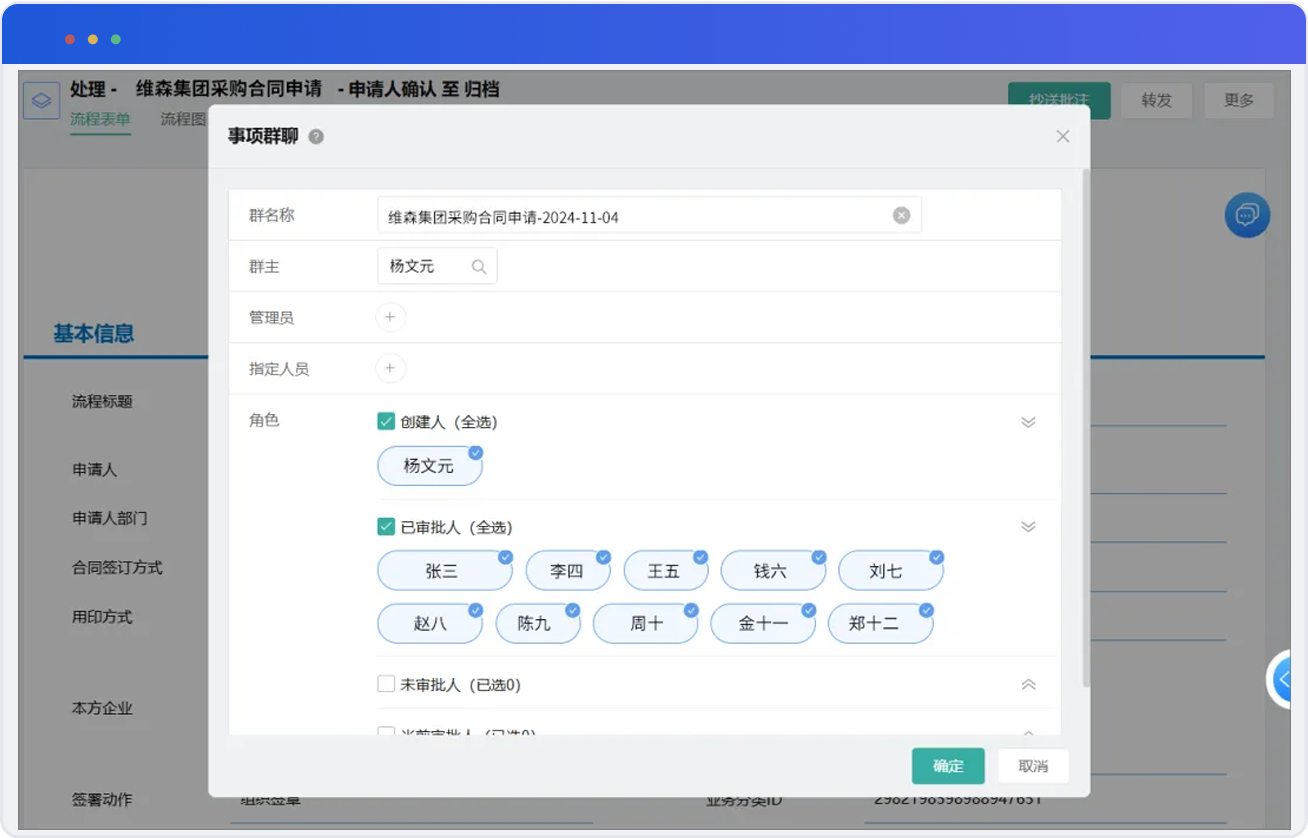This screenshot has width=1308, height=838.
Task: Click the help question mark beside 事项群聊
Action: point(316,137)
